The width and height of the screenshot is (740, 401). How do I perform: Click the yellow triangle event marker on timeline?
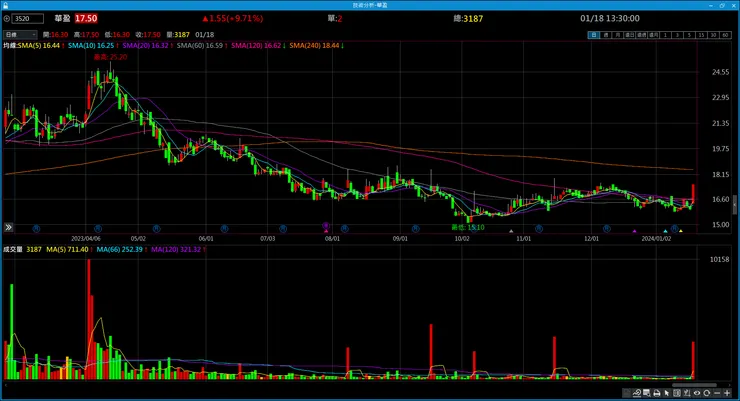[681, 231]
